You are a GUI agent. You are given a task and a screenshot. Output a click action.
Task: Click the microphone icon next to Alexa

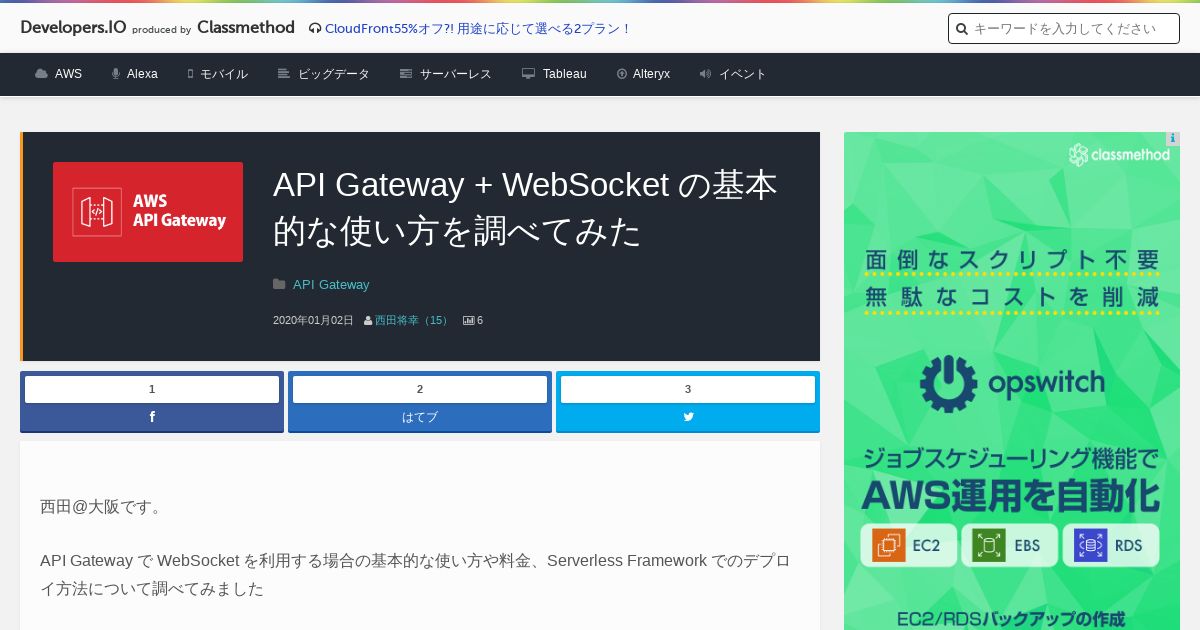click(x=116, y=74)
